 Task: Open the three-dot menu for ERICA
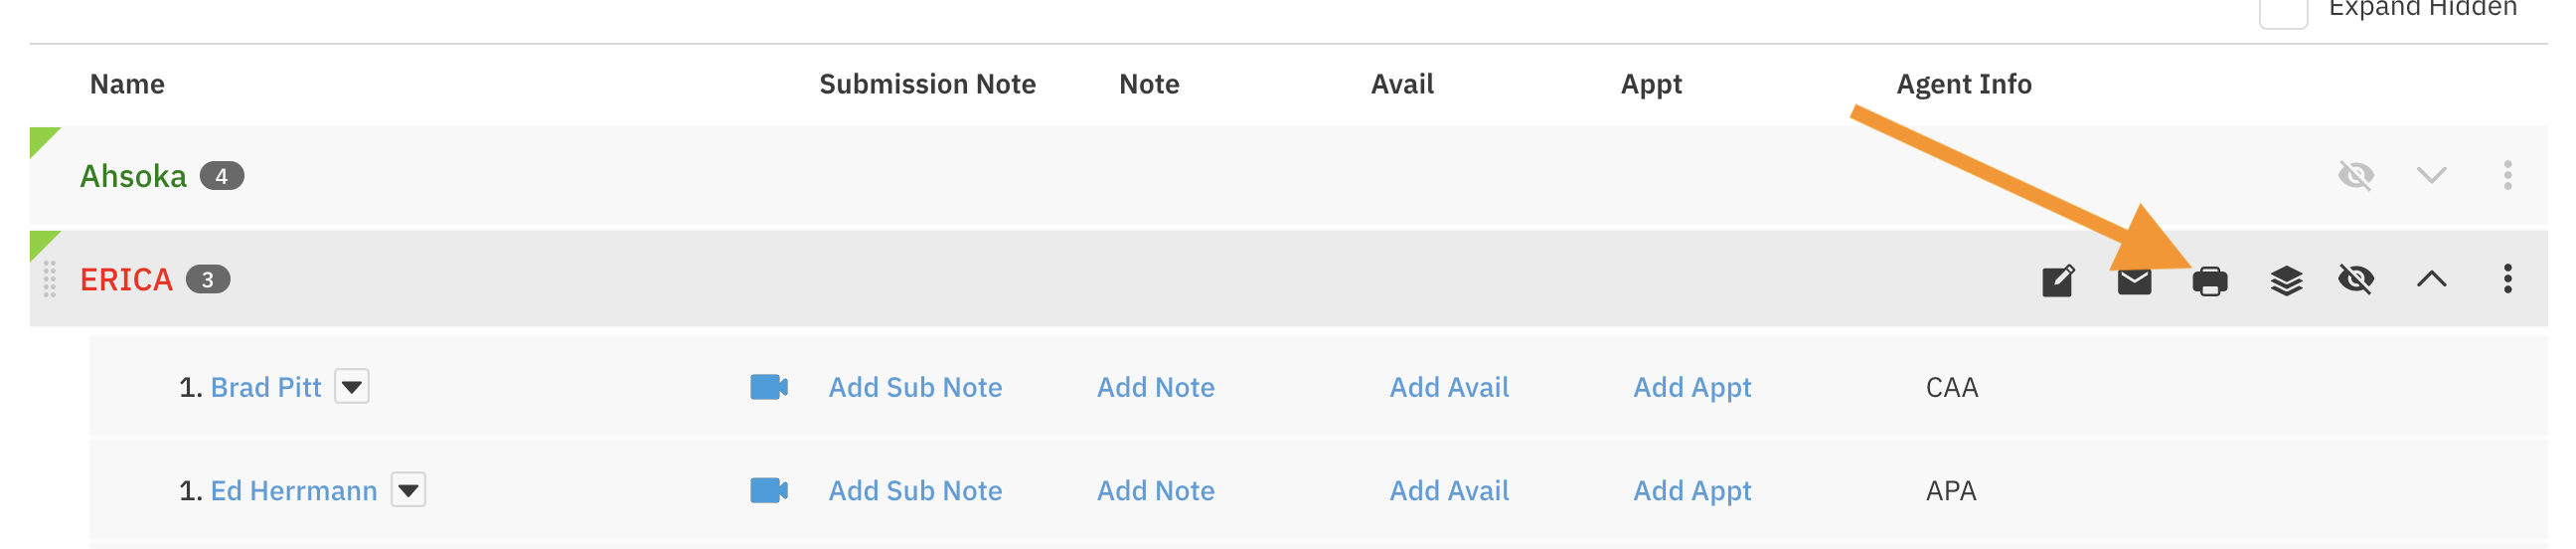(x=2507, y=279)
